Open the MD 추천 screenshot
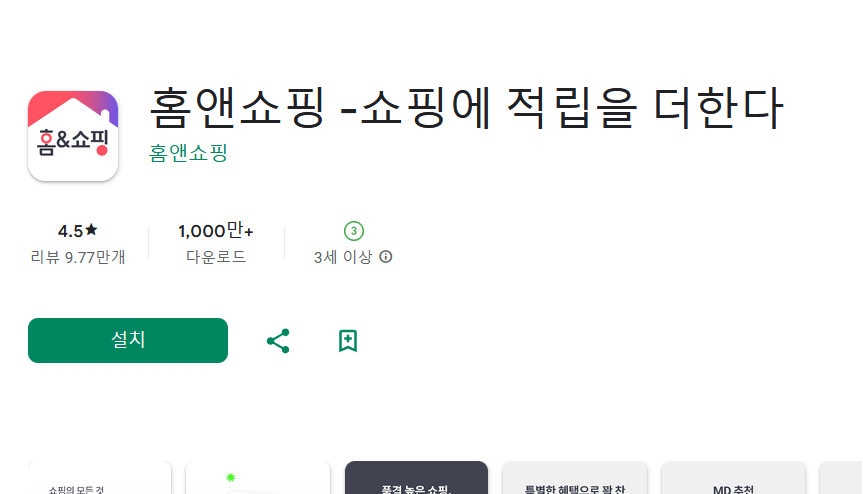Screen dimensions: 863x494 733,477
